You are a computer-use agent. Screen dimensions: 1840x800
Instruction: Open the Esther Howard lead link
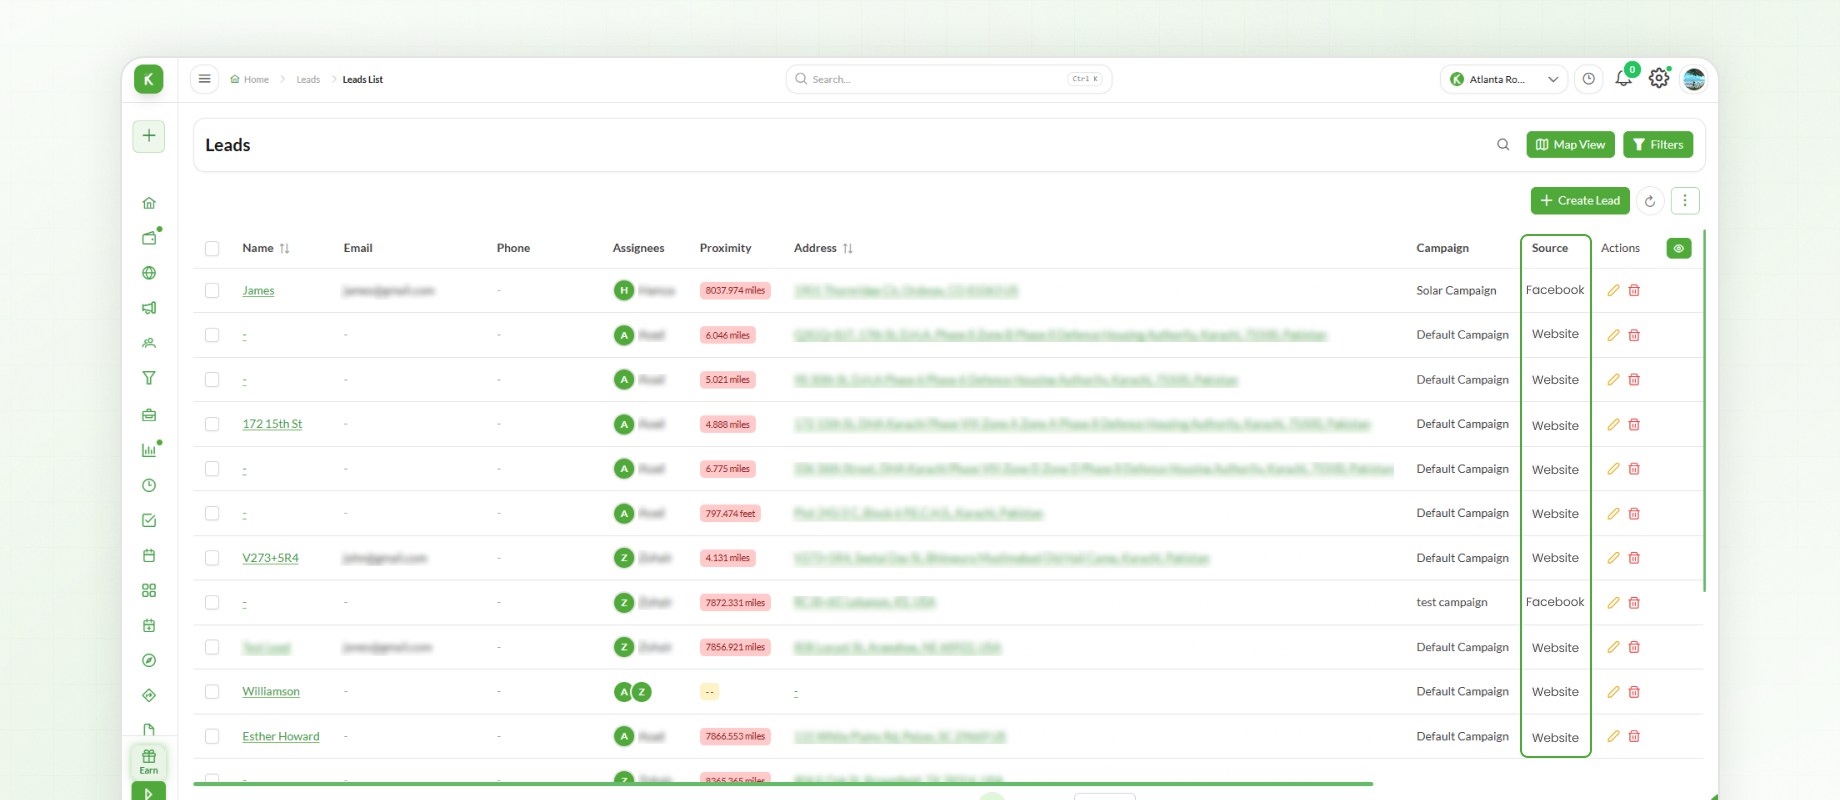281,736
